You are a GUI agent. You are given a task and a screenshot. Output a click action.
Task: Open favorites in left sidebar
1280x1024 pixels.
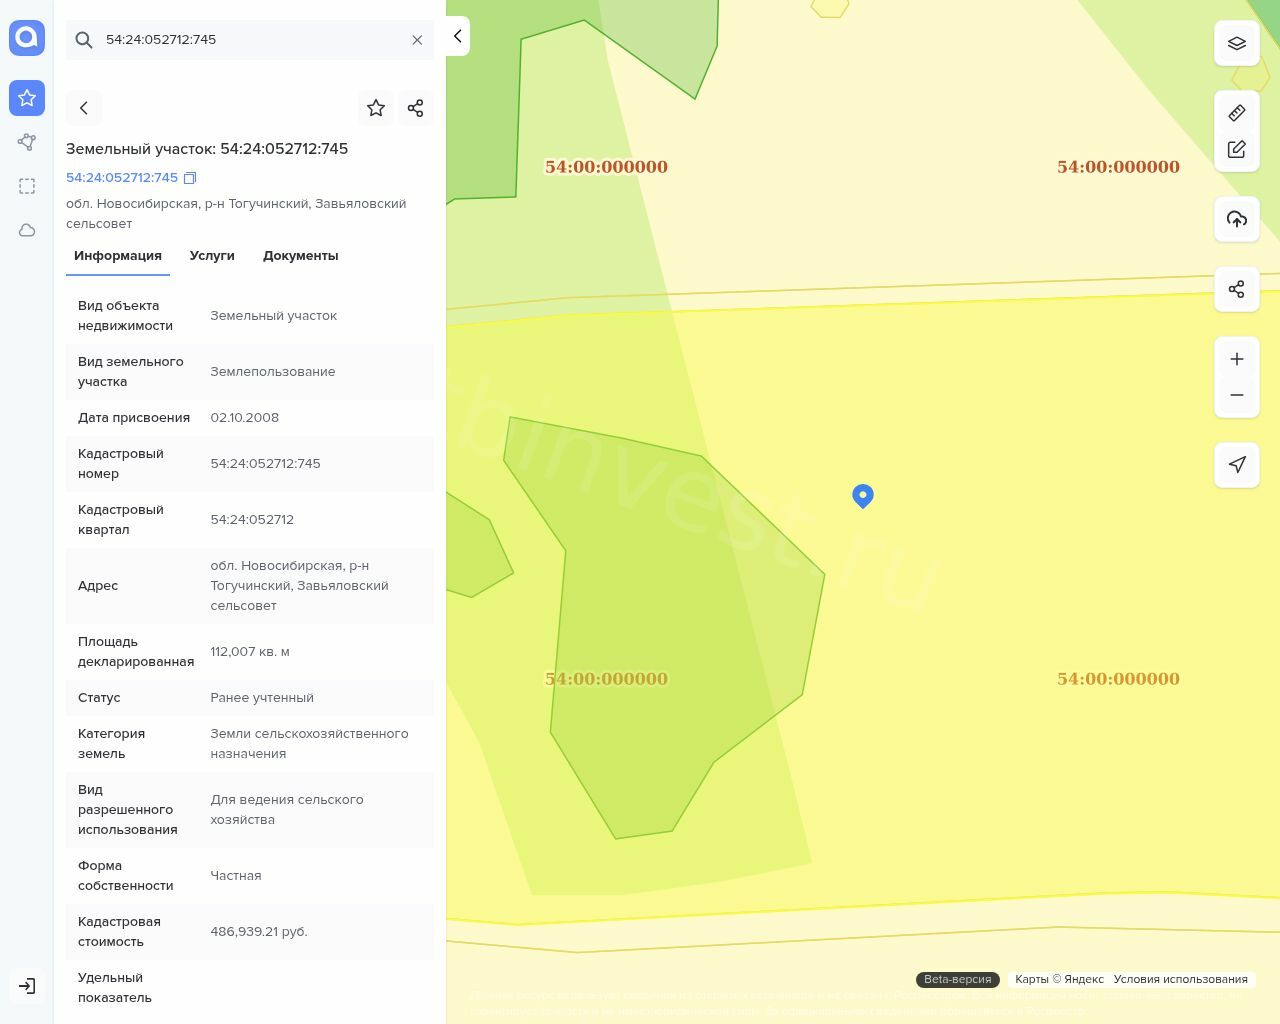[x=27, y=98]
